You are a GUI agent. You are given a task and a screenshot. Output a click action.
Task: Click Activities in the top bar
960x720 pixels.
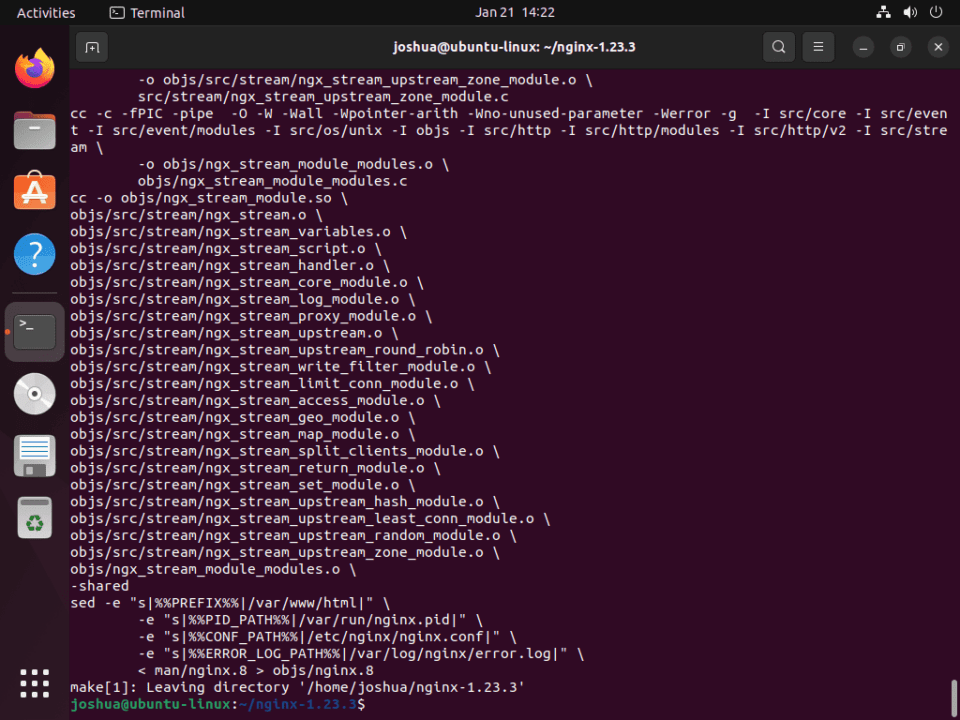coord(46,12)
